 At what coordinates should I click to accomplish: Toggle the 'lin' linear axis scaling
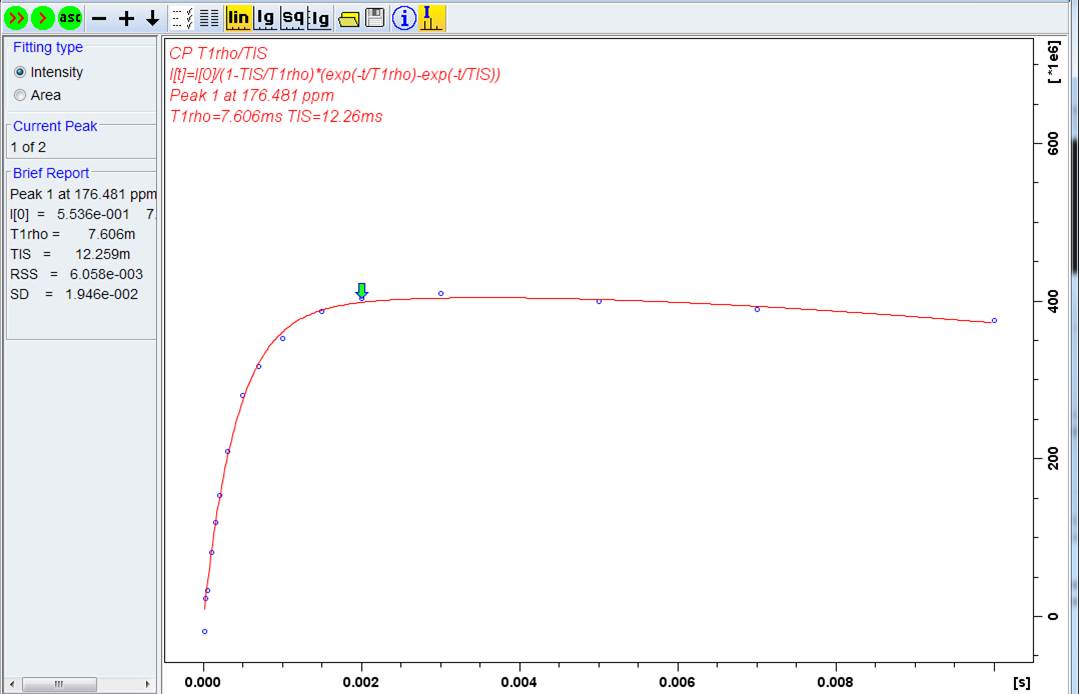tap(238, 17)
